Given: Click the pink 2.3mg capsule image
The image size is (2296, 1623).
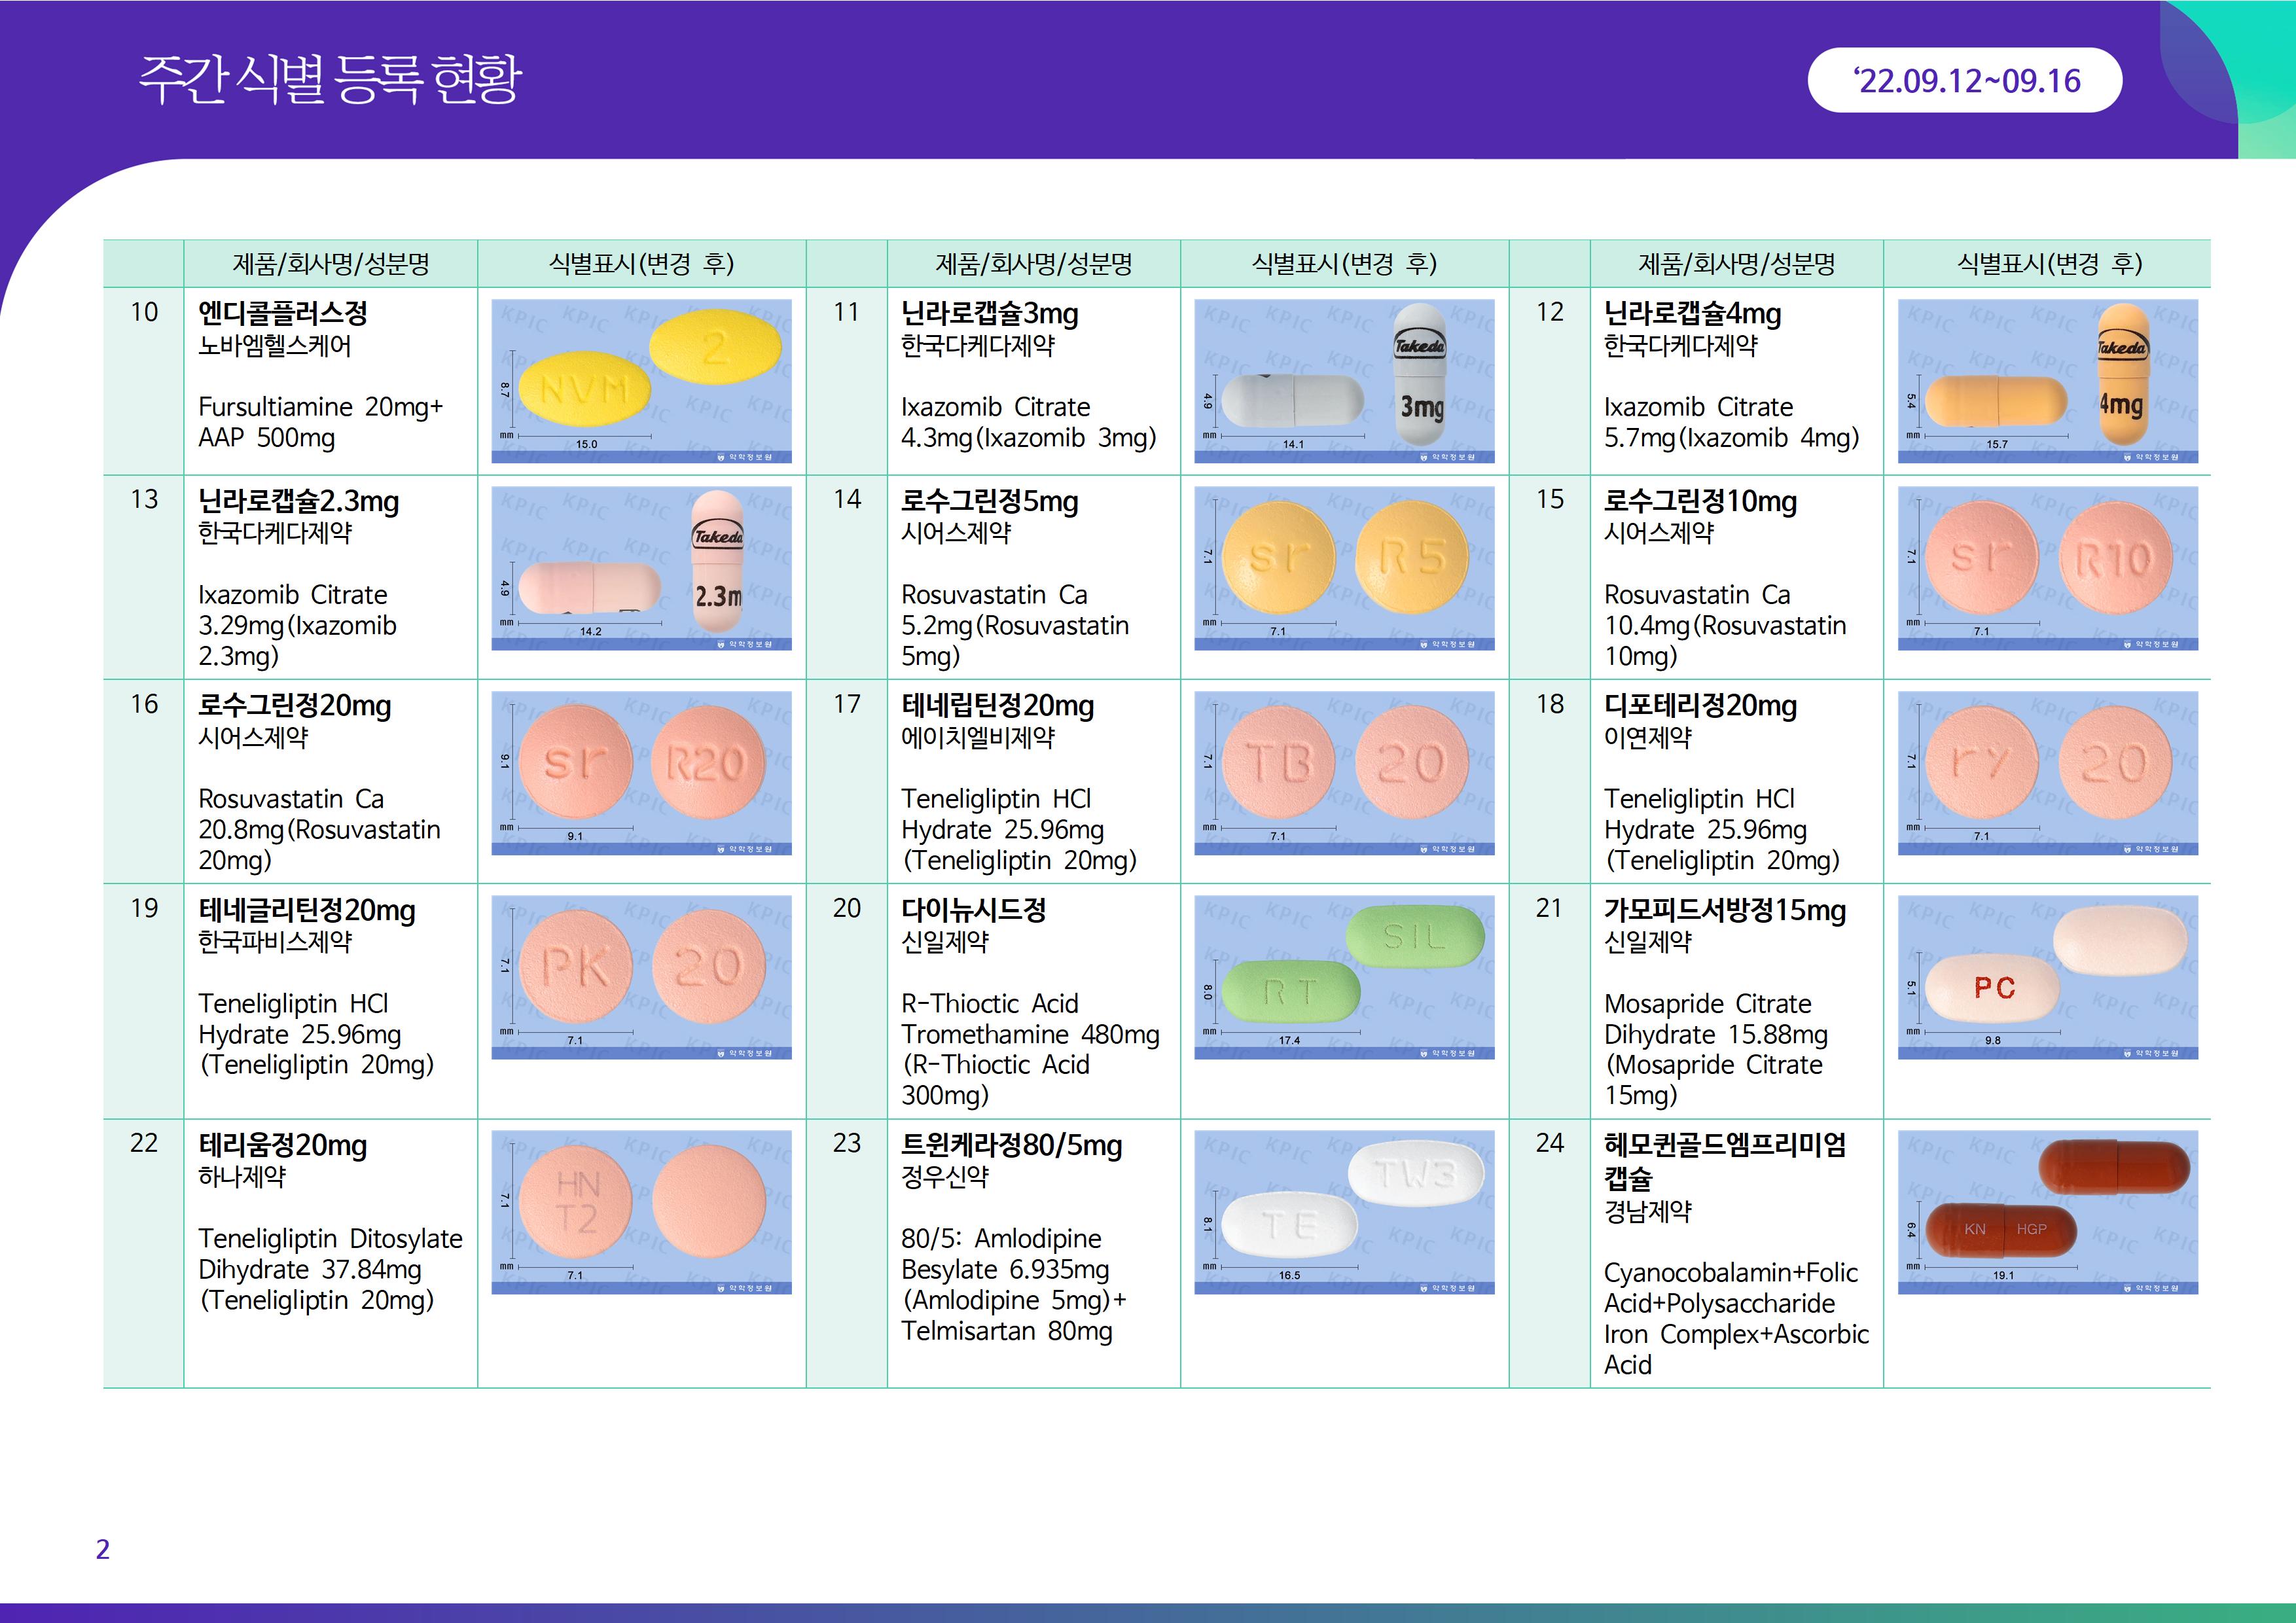Looking at the screenshot, I should [x=641, y=568].
